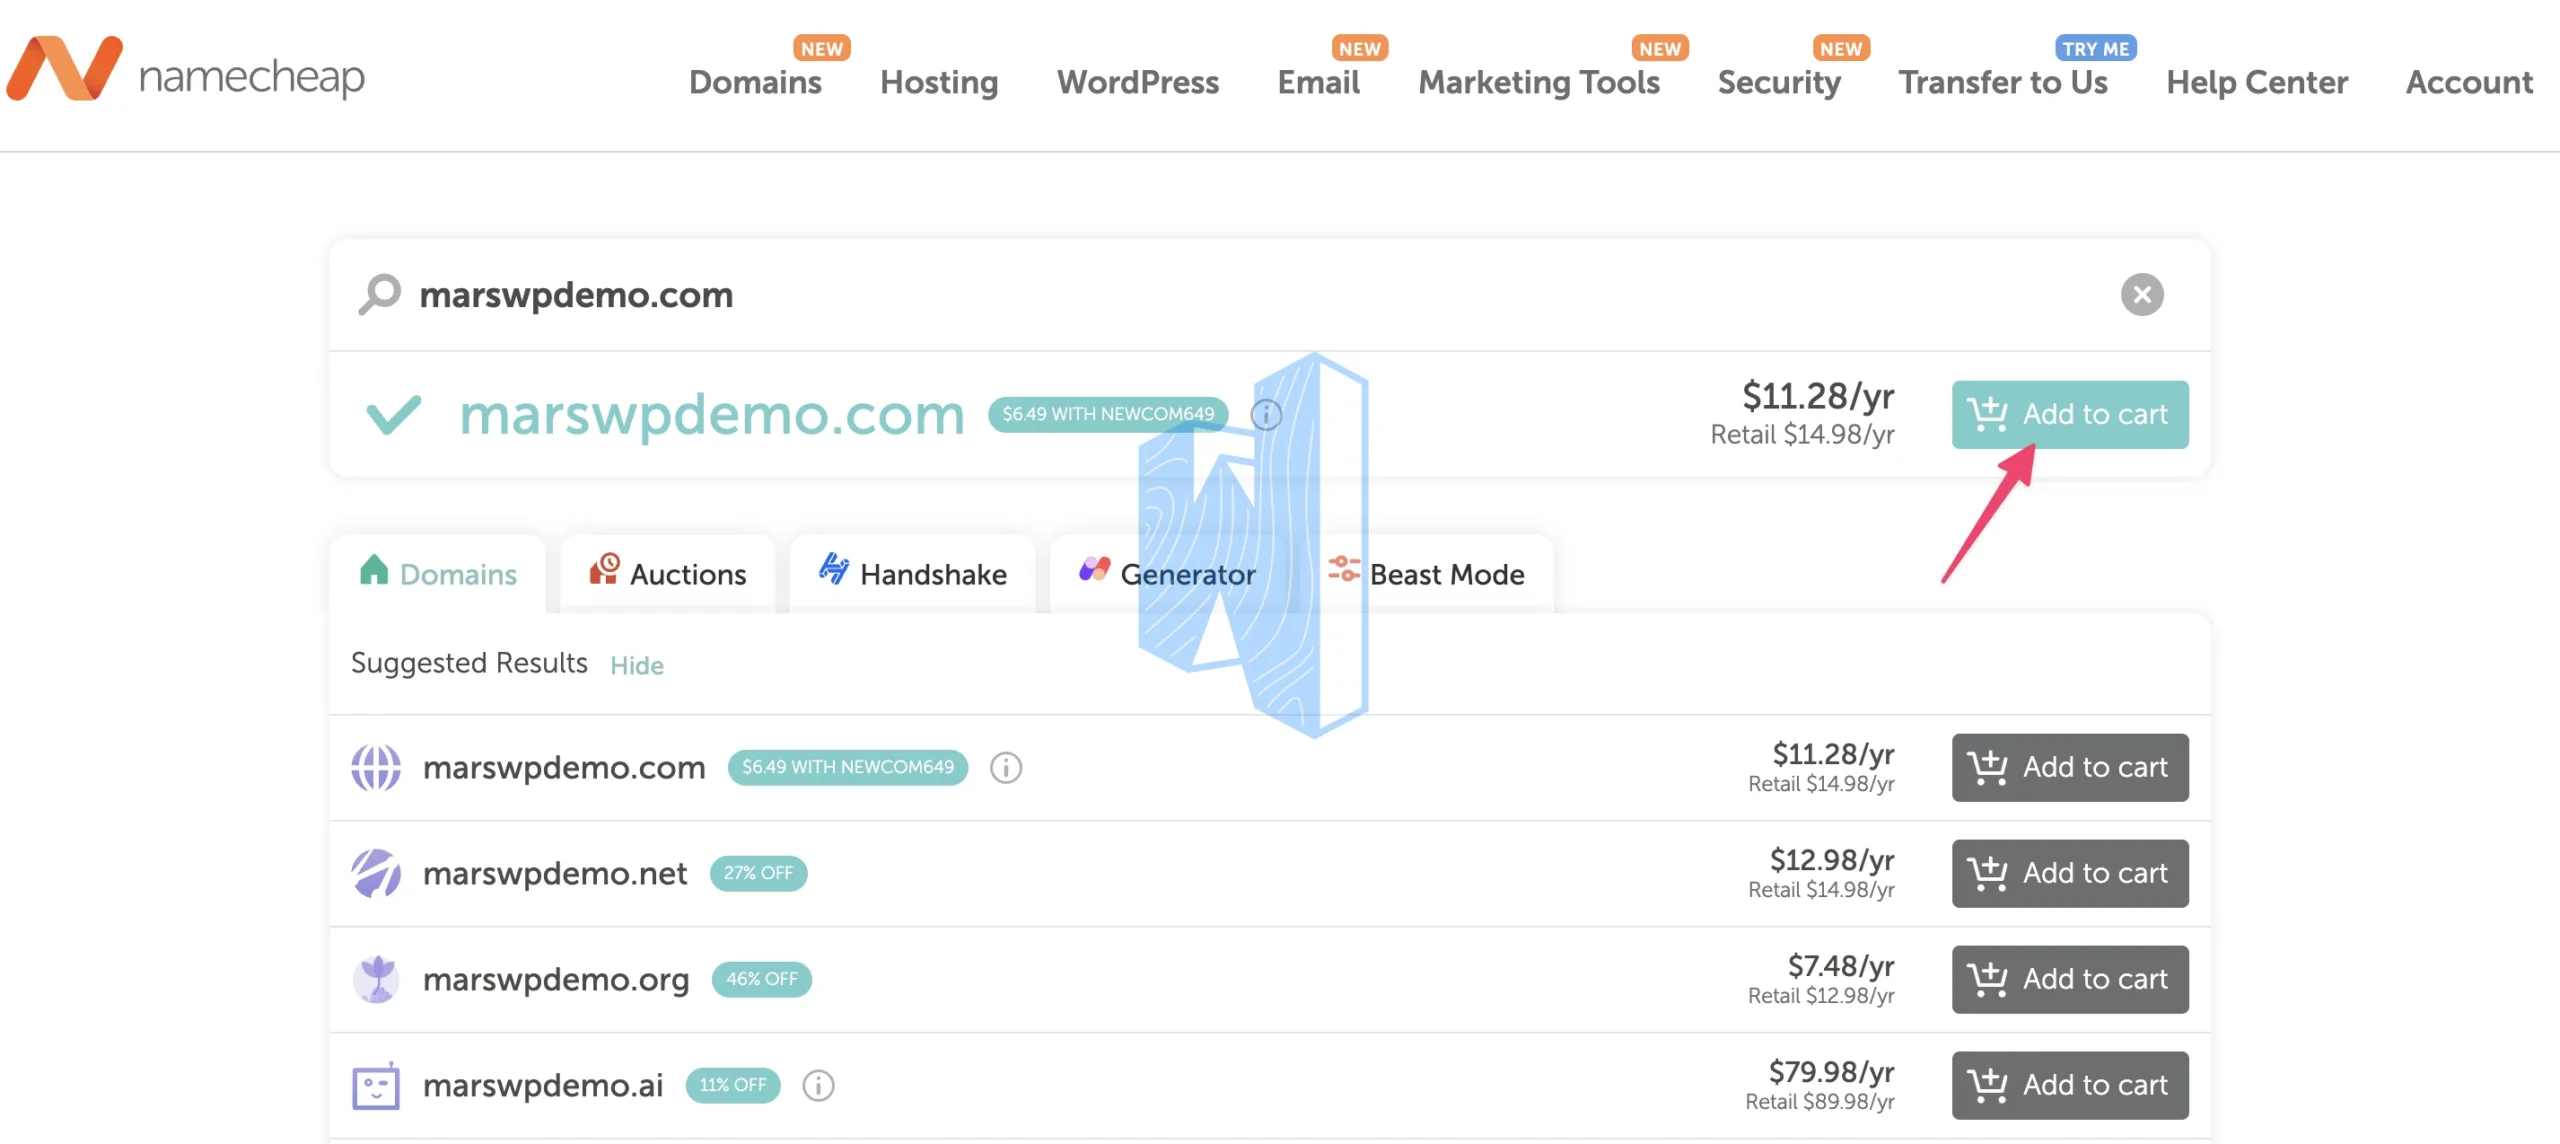This screenshot has width=2560, height=1144.
Task: Click the 46% OFF badge
Action: click(x=762, y=979)
